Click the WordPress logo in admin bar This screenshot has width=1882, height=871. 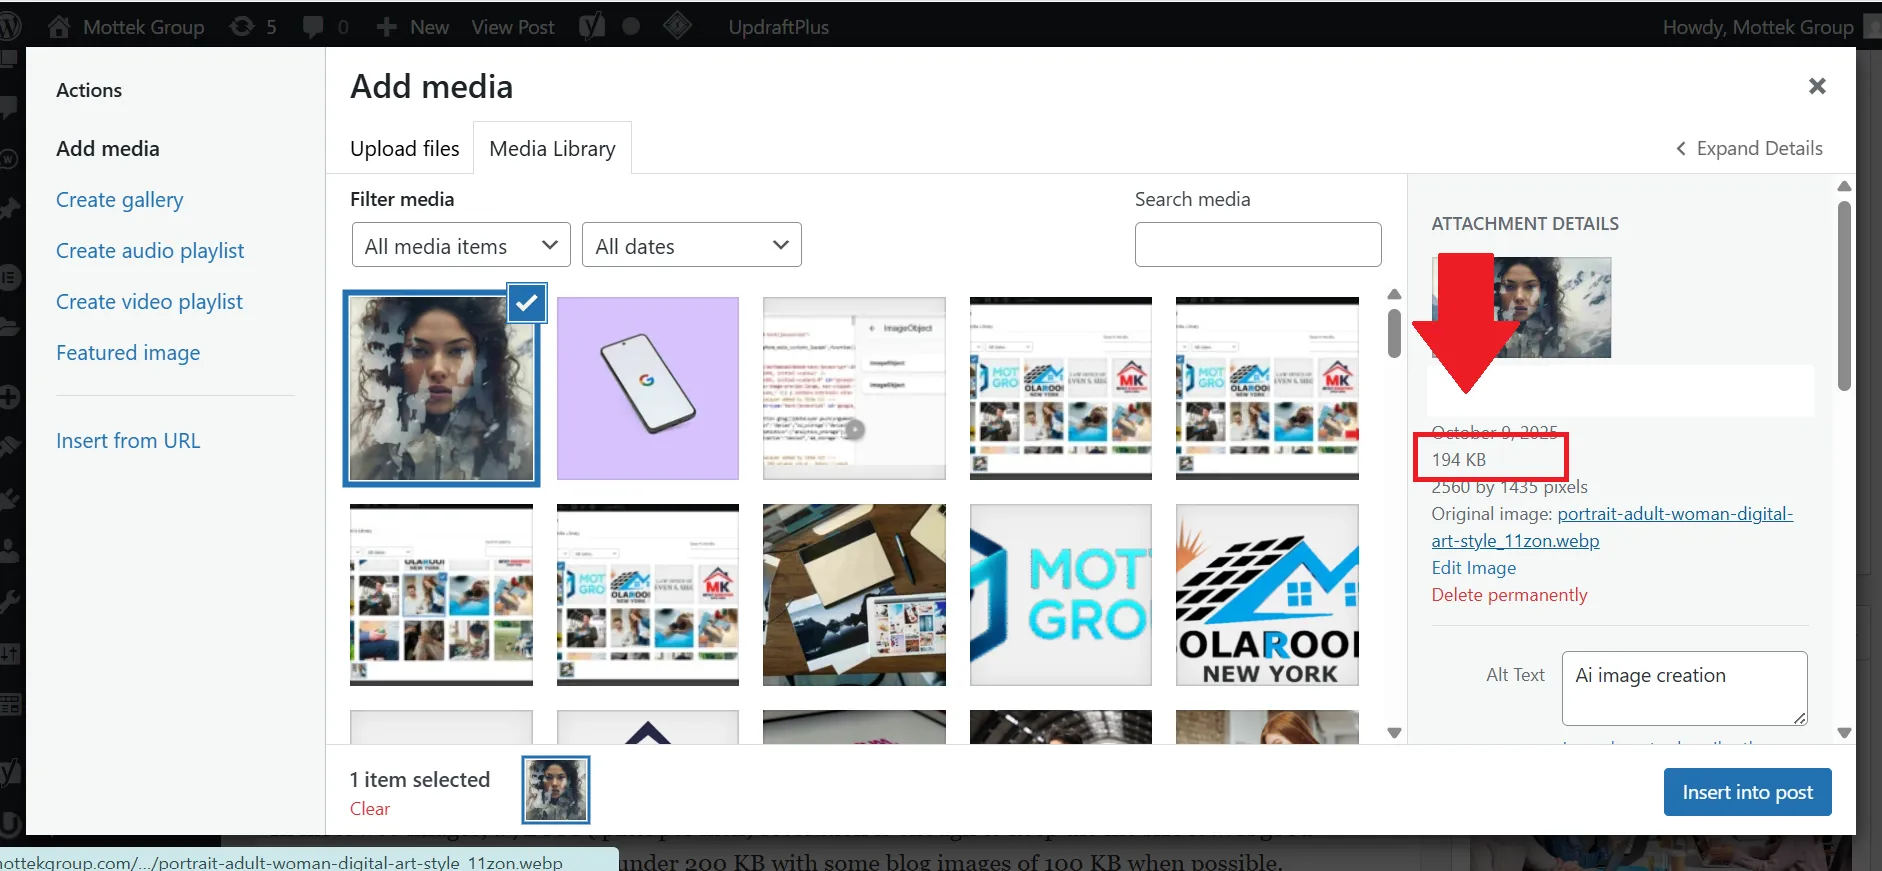point(10,27)
